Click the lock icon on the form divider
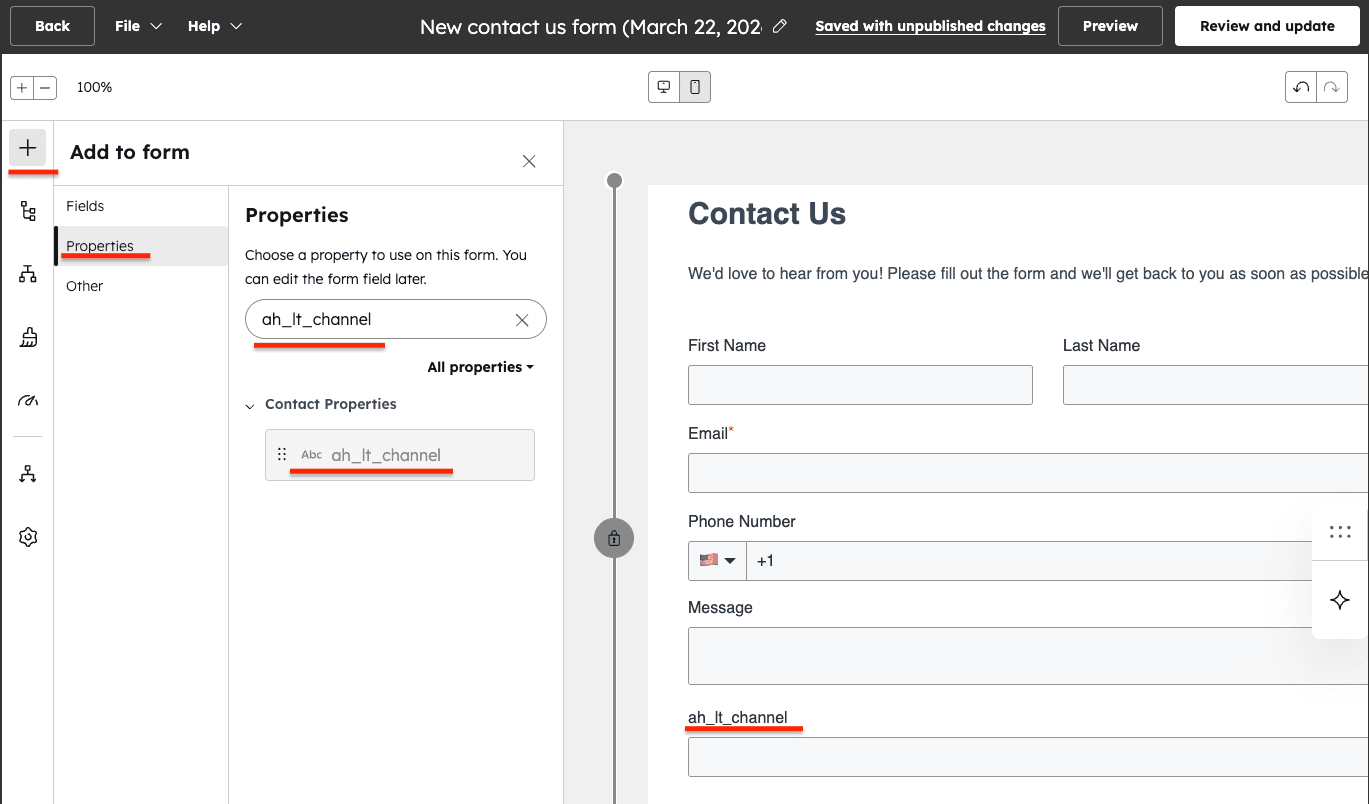Image resolution: width=1369 pixels, height=804 pixels. click(x=614, y=538)
